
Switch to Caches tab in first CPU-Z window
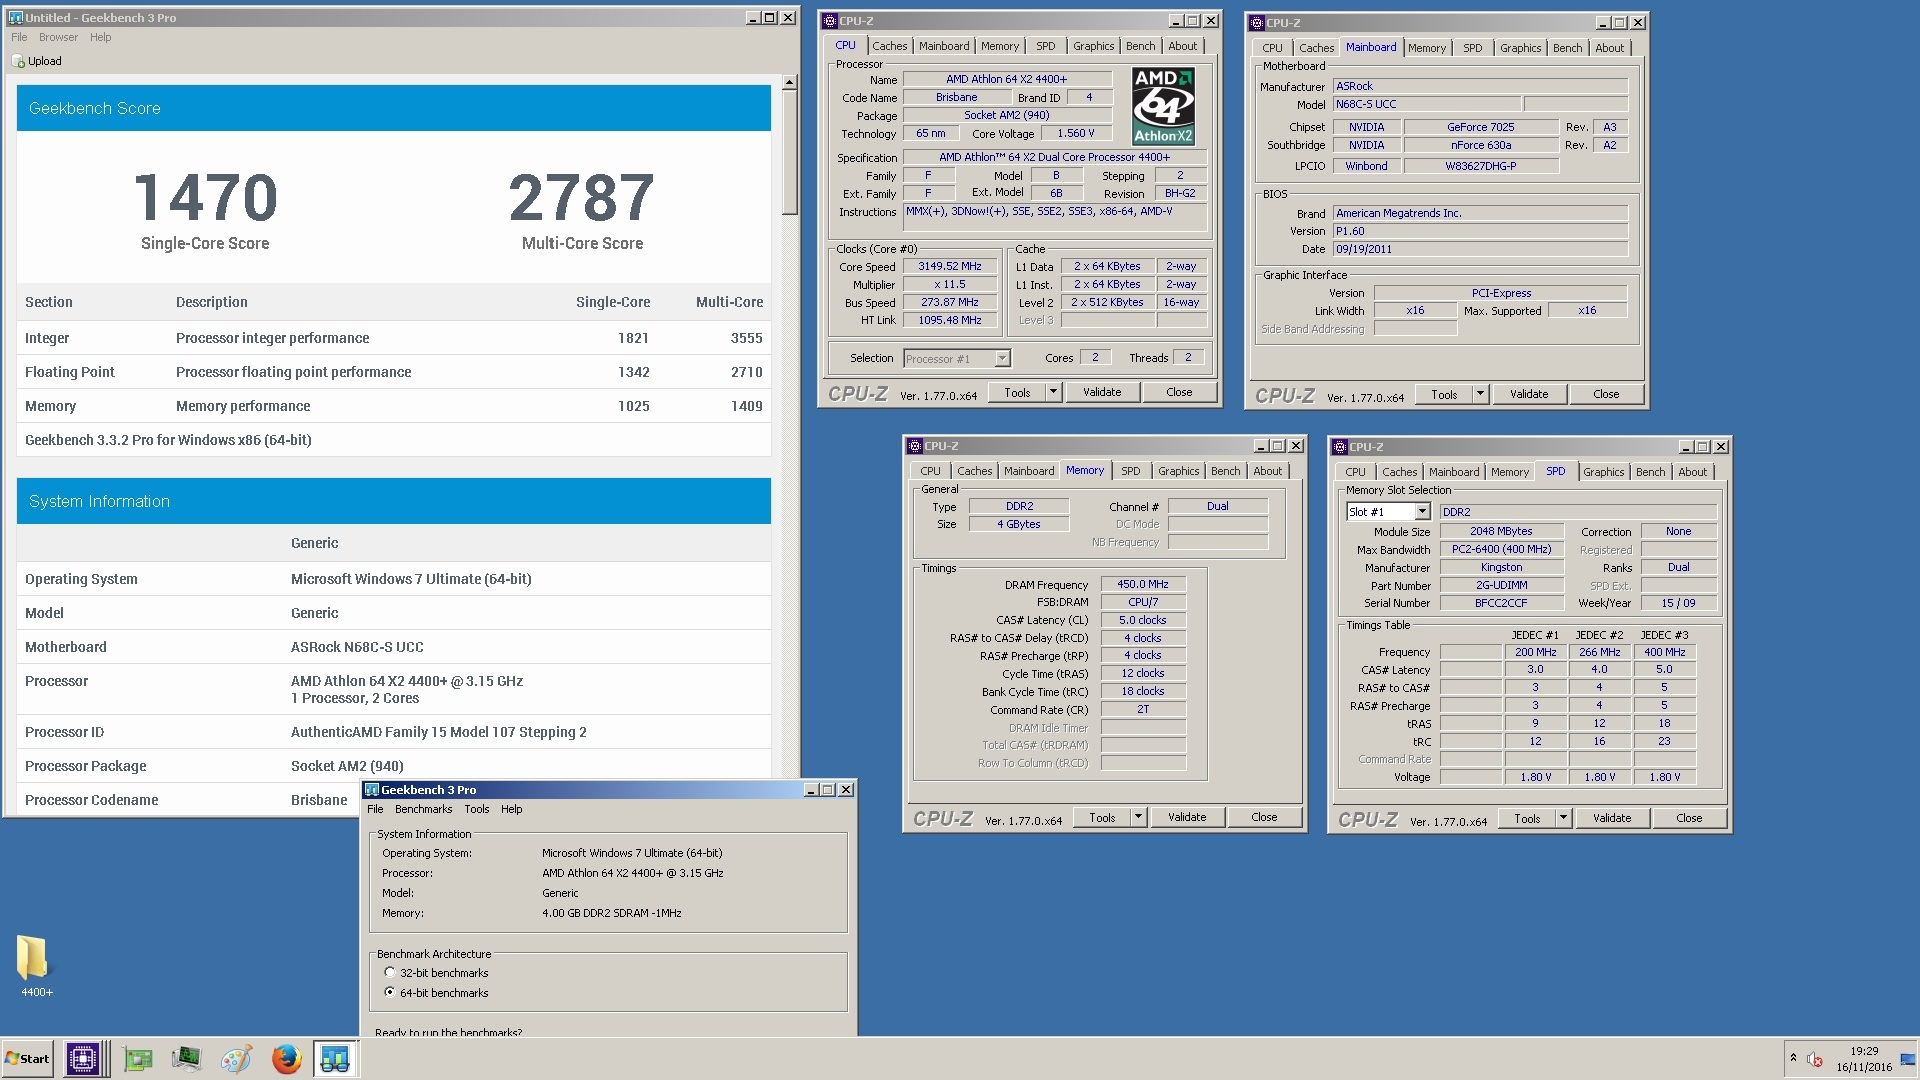[889, 46]
